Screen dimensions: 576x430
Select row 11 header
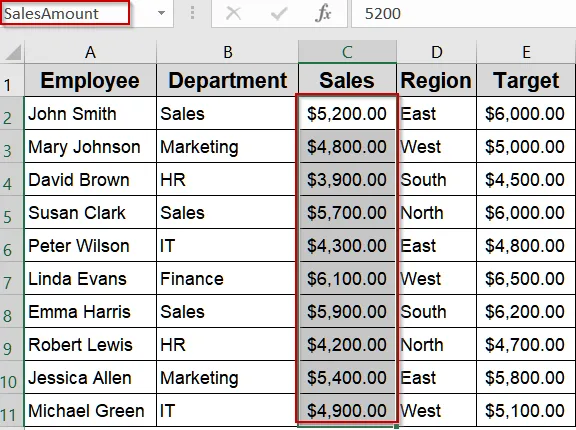(x=12, y=411)
